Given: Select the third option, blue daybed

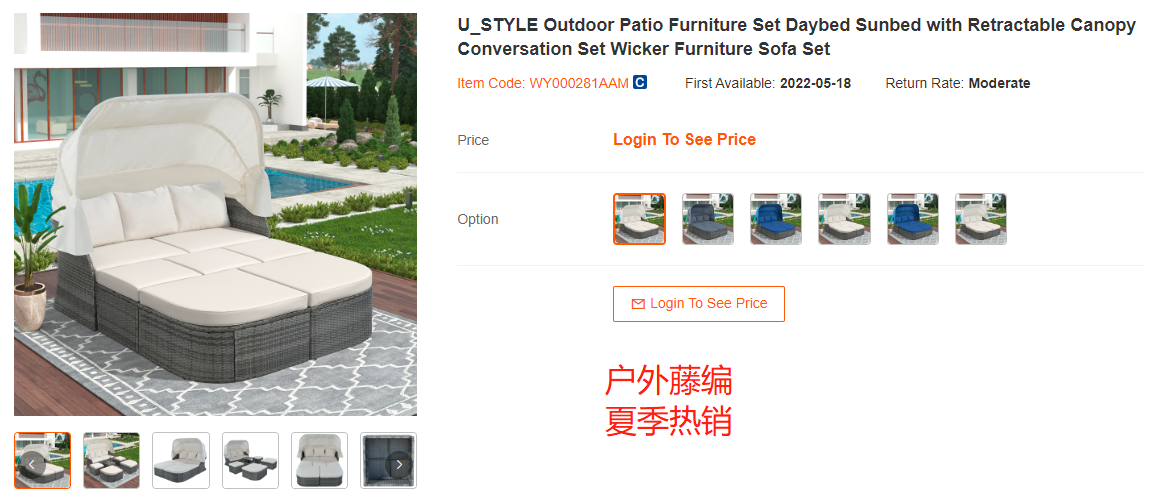Looking at the screenshot, I should coord(776,219).
